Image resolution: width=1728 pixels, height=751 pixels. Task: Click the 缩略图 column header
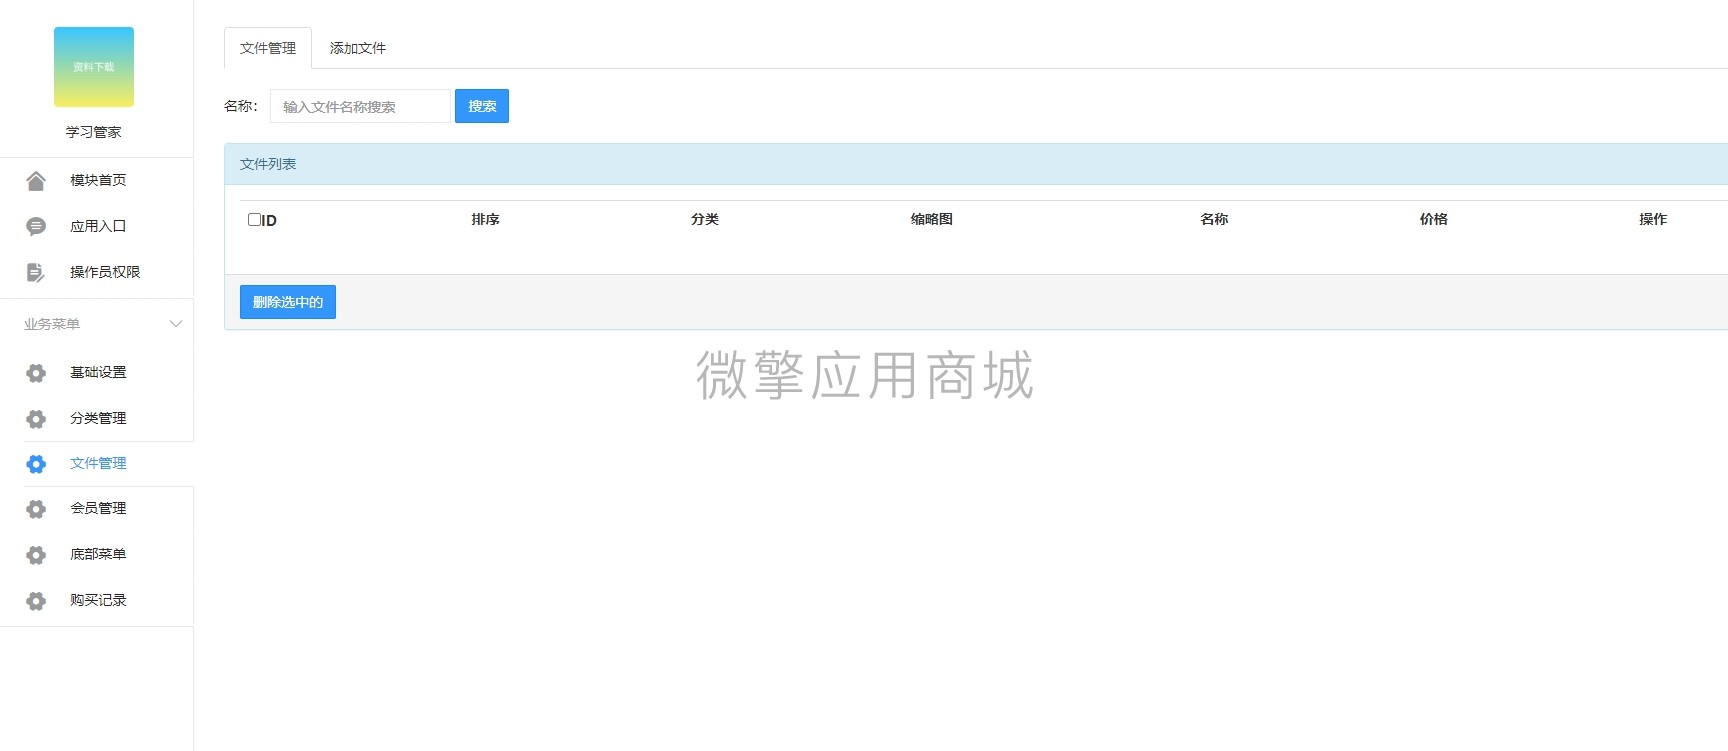tap(932, 219)
